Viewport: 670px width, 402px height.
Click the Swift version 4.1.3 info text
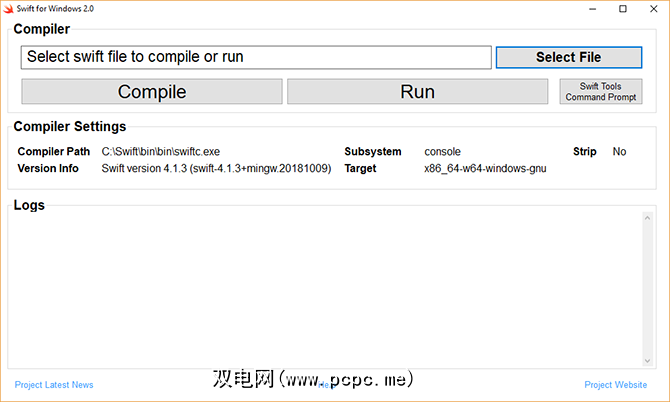coord(216,168)
